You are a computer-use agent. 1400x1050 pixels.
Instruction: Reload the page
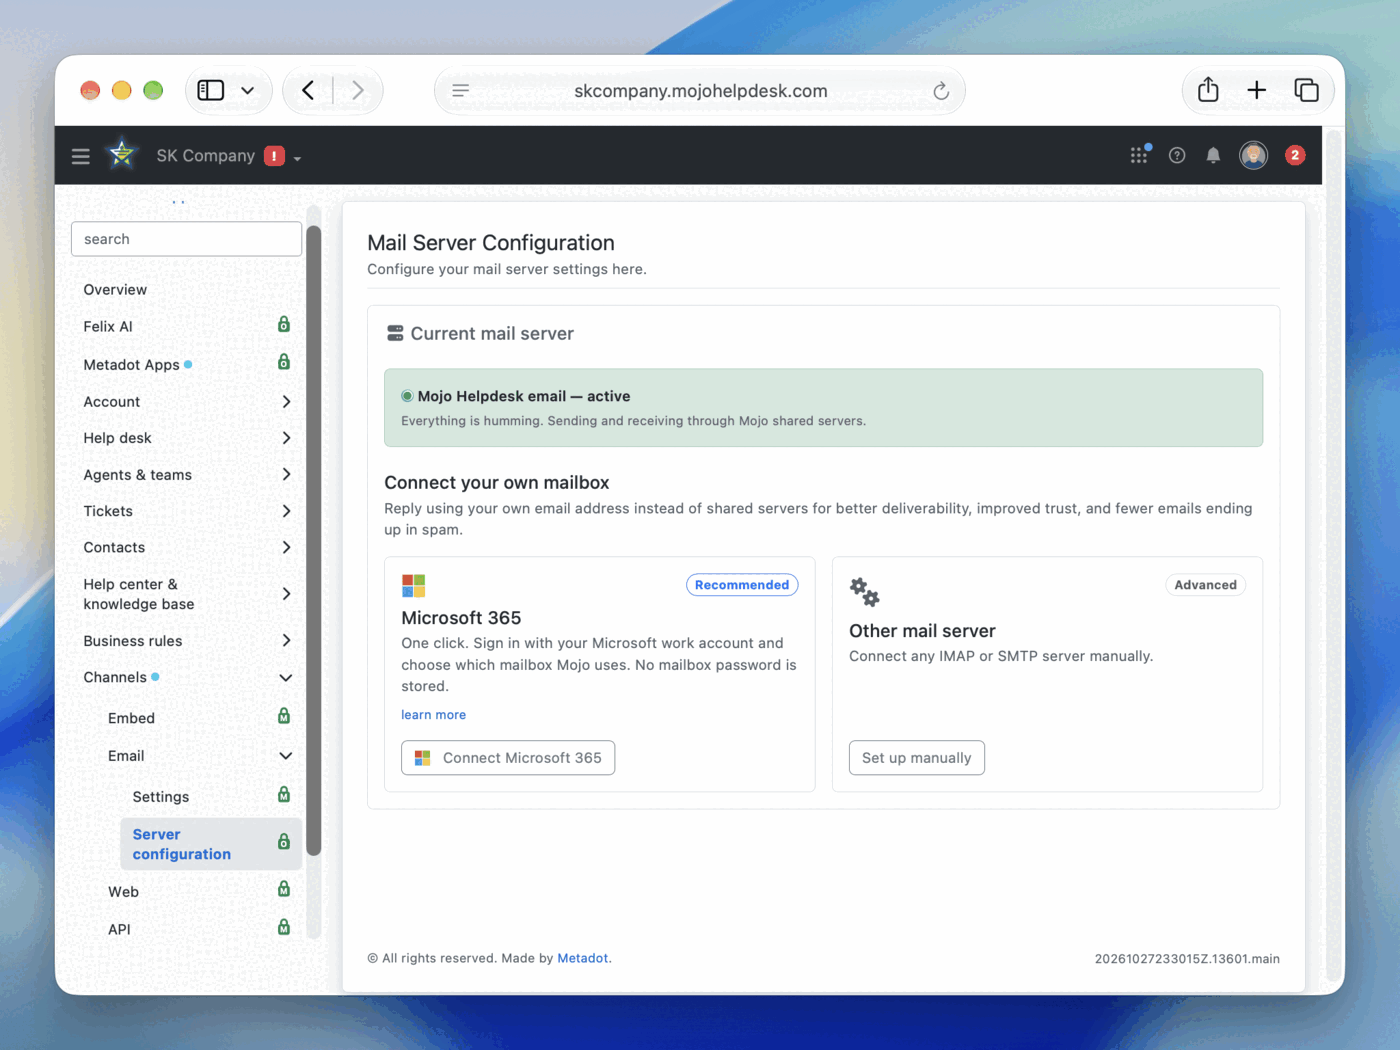[x=941, y=91]
